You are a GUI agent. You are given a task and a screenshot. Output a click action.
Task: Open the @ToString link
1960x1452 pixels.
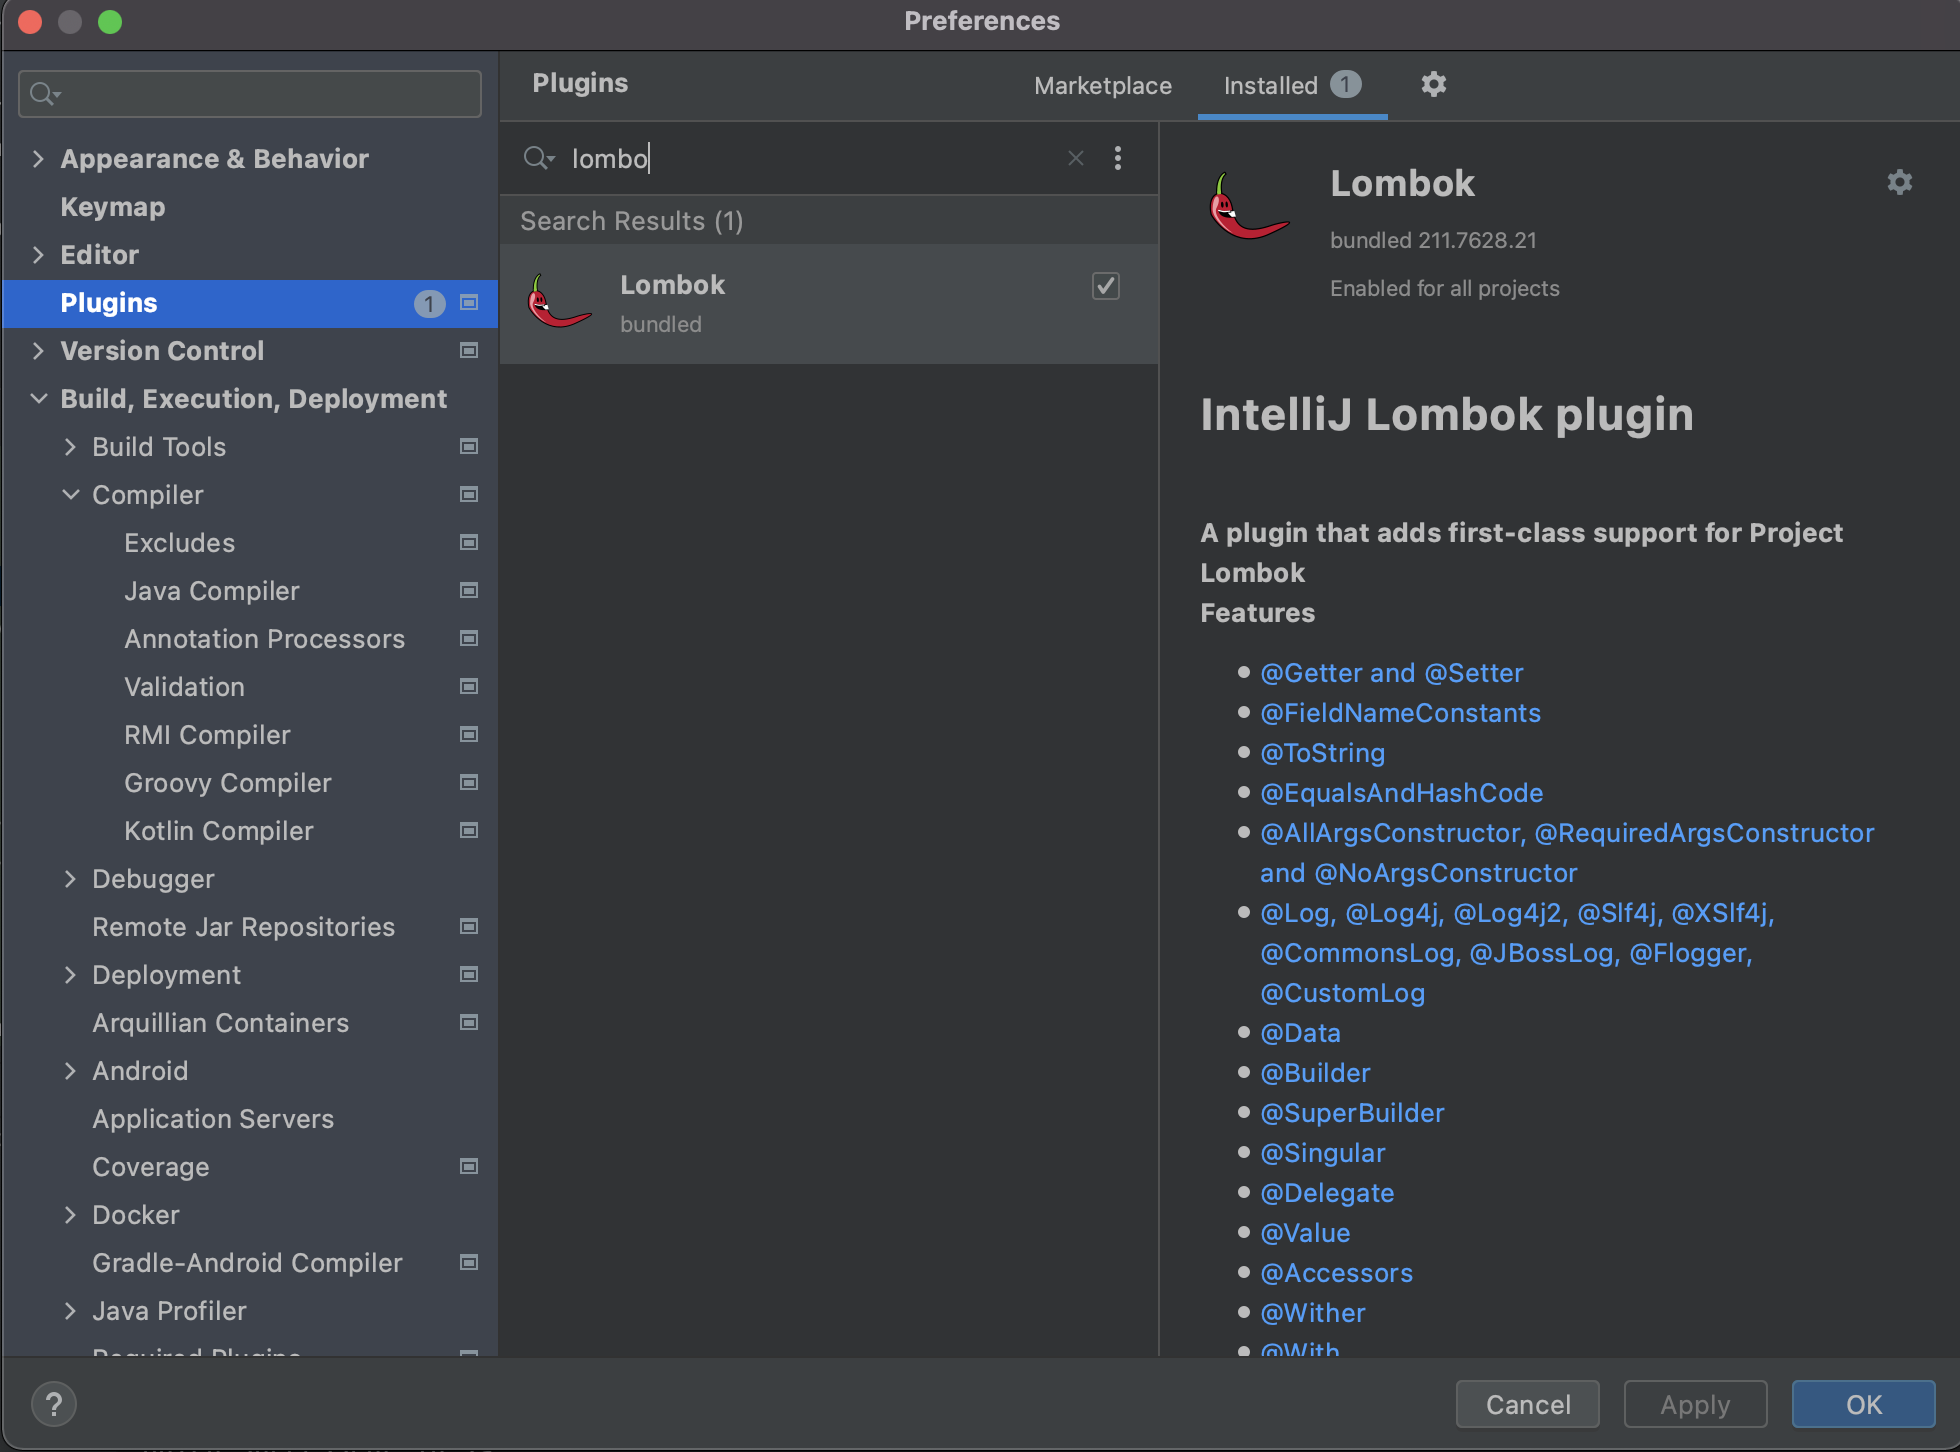point(1322,752)
